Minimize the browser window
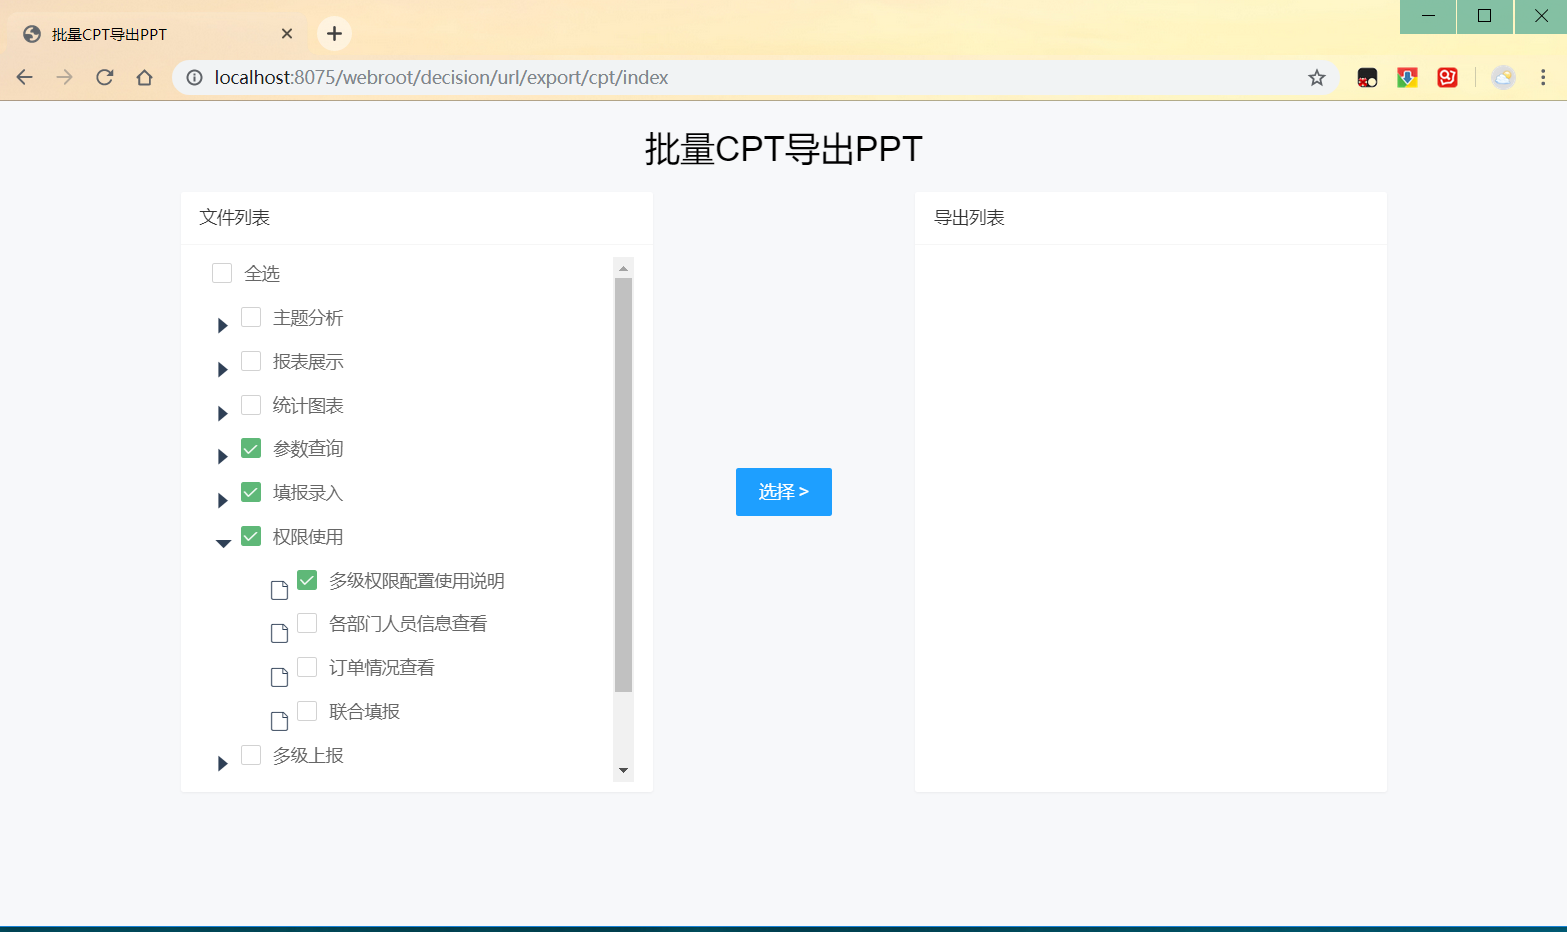The image size is (1567, 932). click(x=1428, y=16)
